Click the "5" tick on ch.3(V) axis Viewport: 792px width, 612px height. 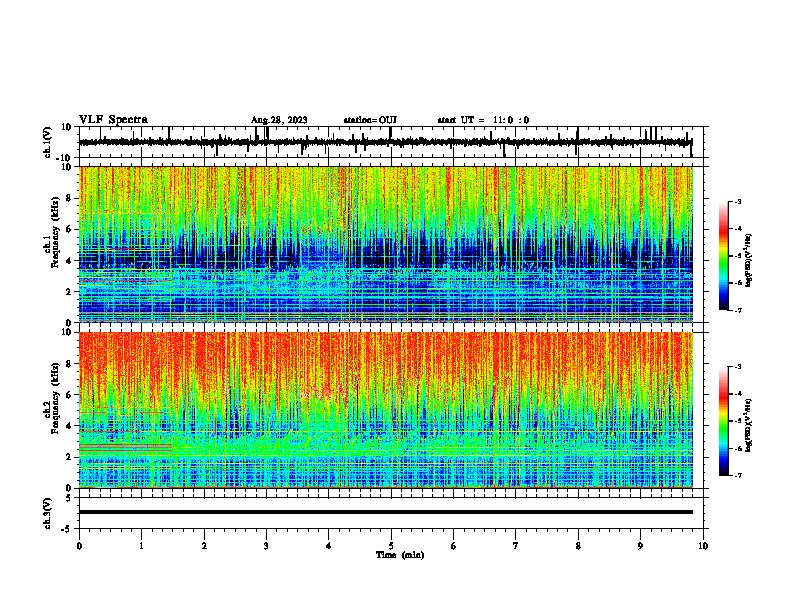[x=69, y=498]
